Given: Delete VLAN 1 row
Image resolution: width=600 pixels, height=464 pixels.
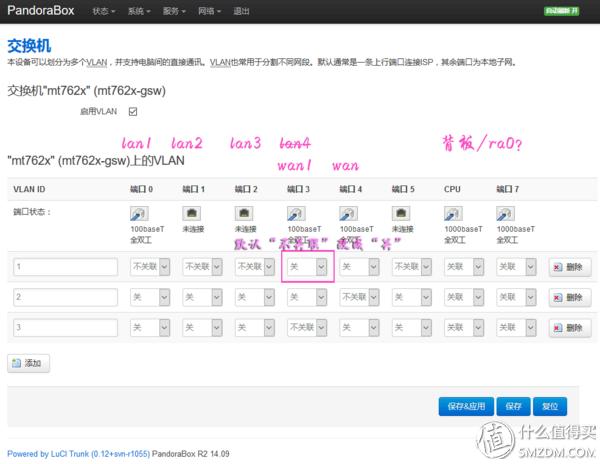Looking at the screenshot, I should pos(570,267).
